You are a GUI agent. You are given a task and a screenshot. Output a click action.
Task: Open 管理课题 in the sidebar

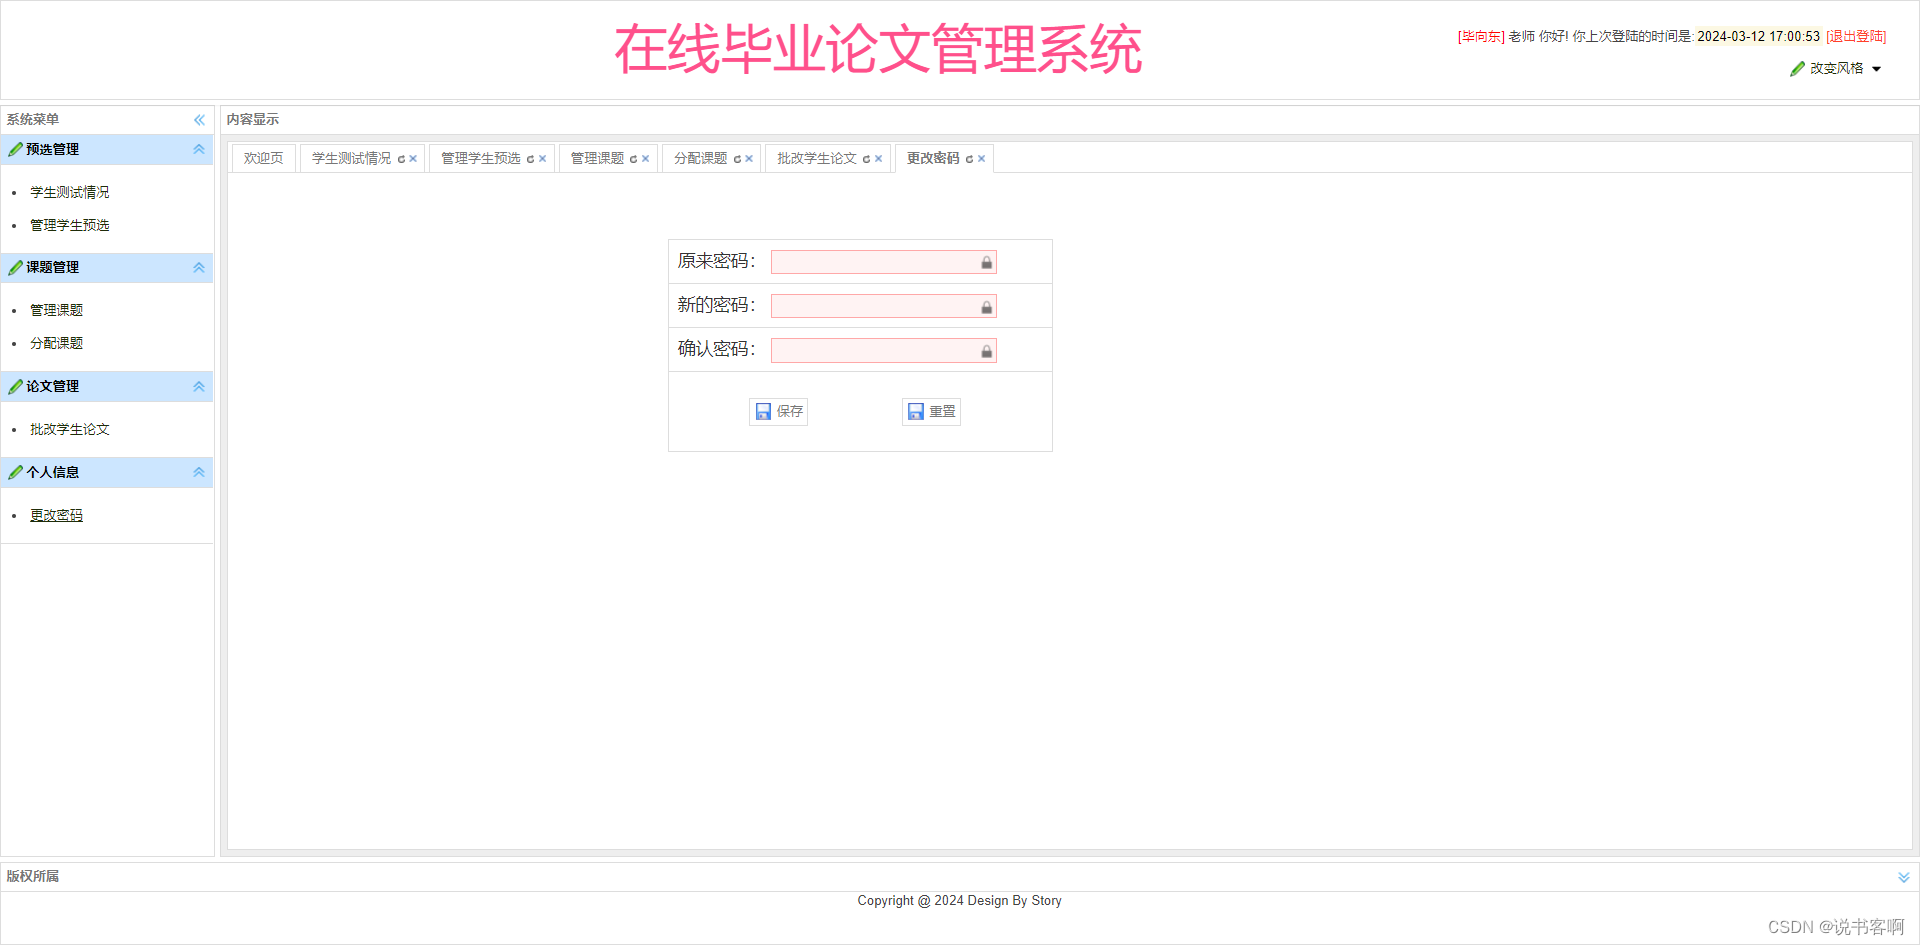coord(57,310)
